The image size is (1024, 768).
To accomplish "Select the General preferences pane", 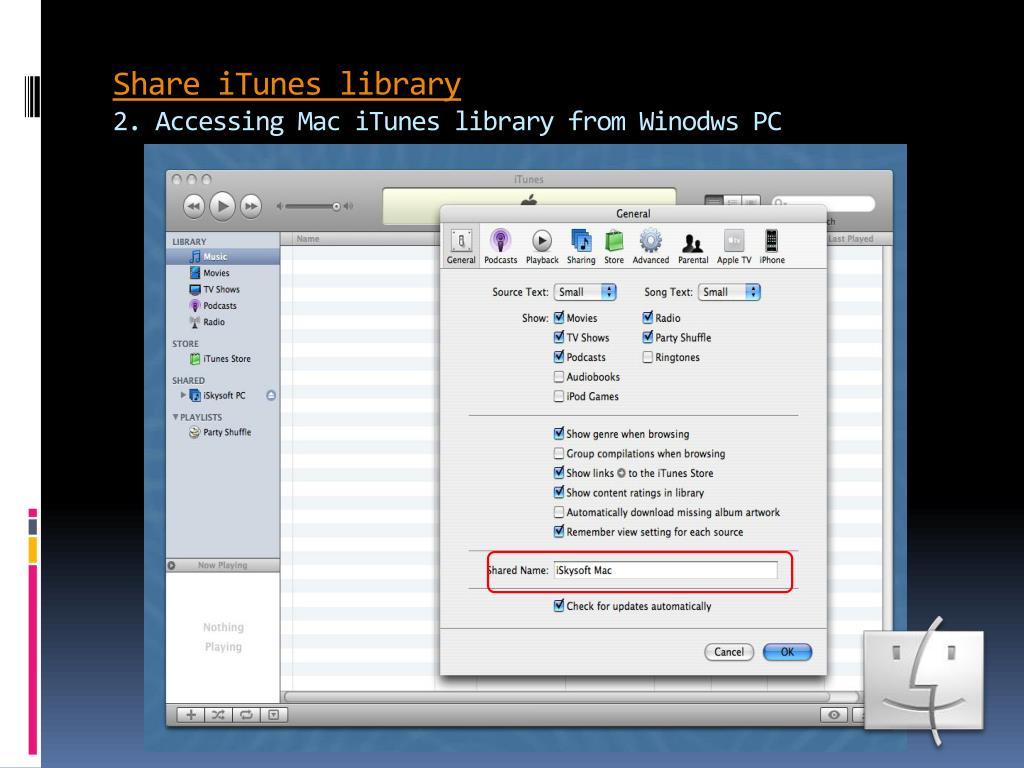I will pyautogui.click(x=461, y=246).
